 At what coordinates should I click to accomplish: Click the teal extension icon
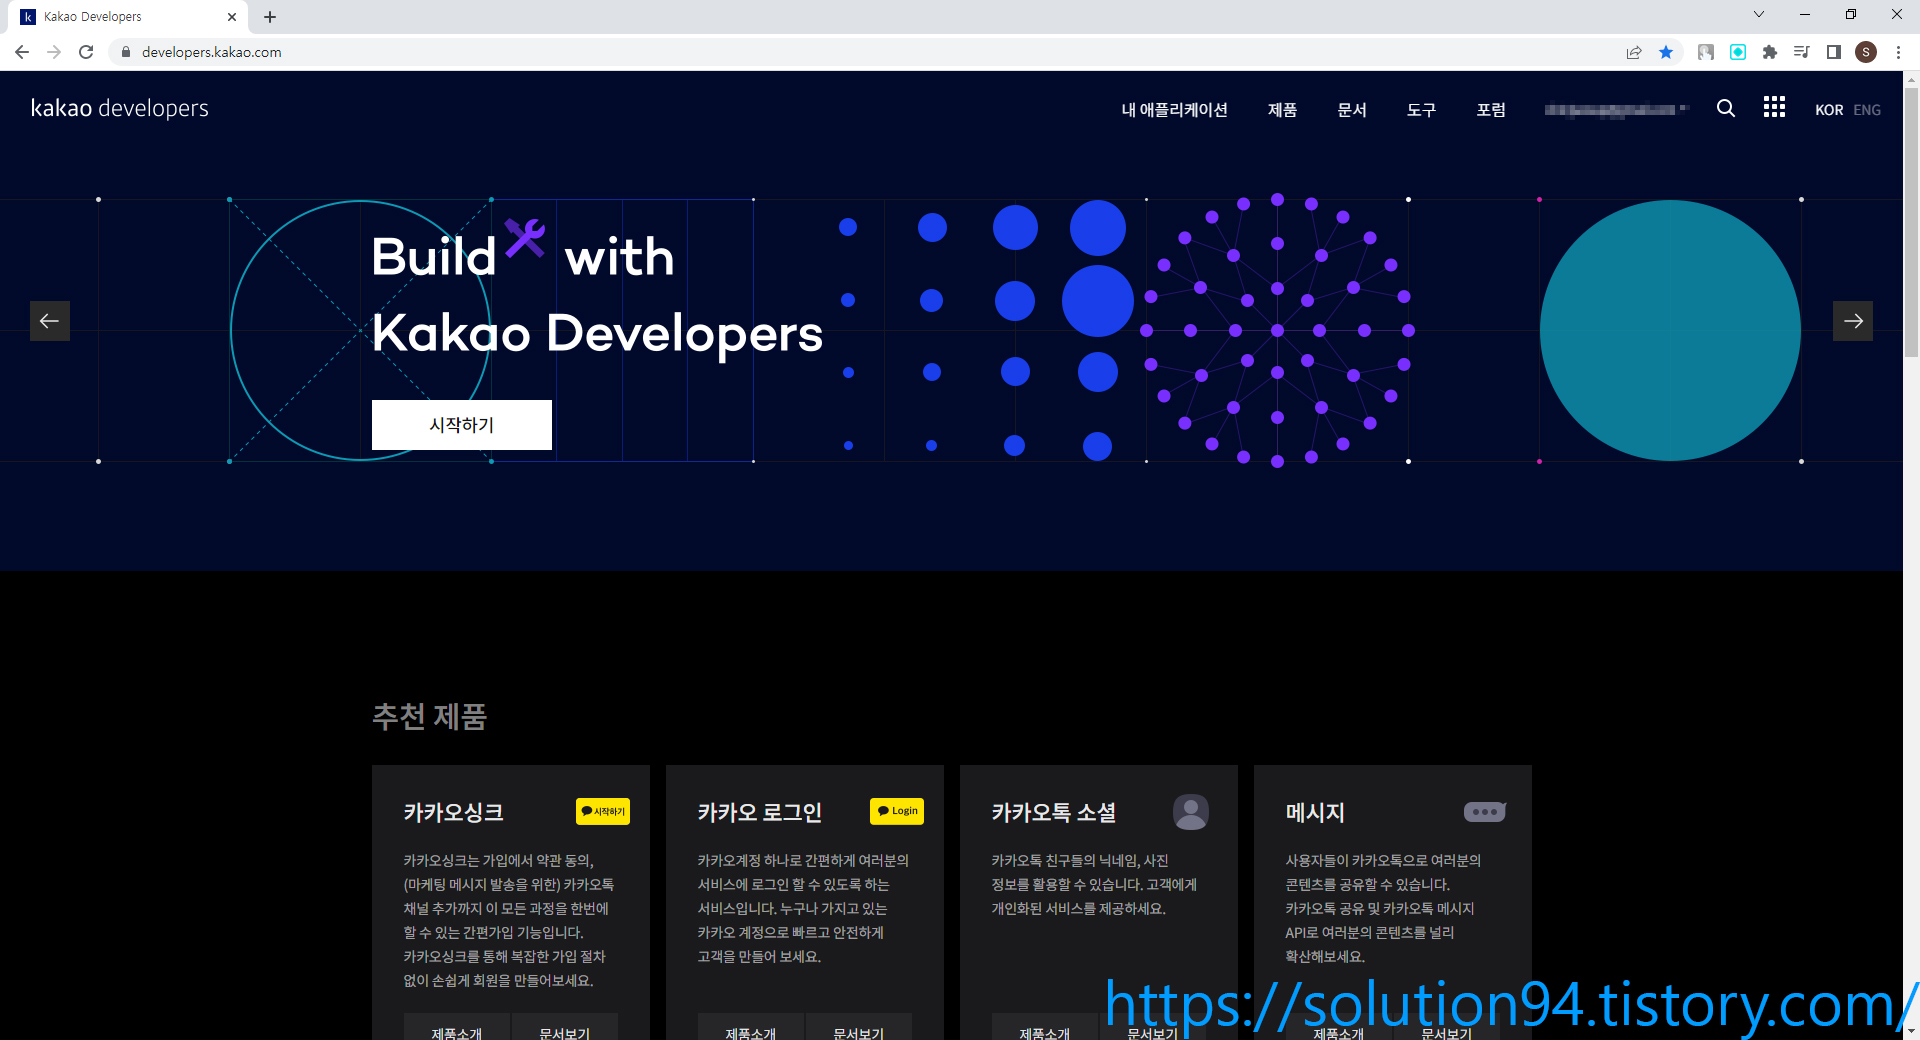point(1738,52)
